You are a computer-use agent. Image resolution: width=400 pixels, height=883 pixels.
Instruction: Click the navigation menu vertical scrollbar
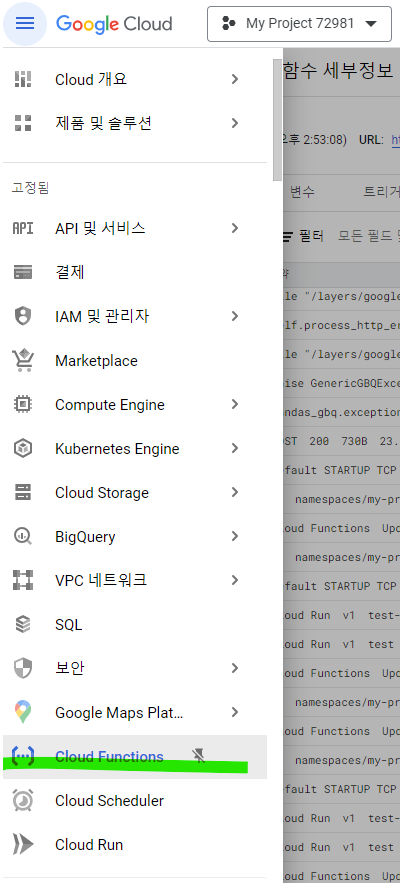pos(277,118)
